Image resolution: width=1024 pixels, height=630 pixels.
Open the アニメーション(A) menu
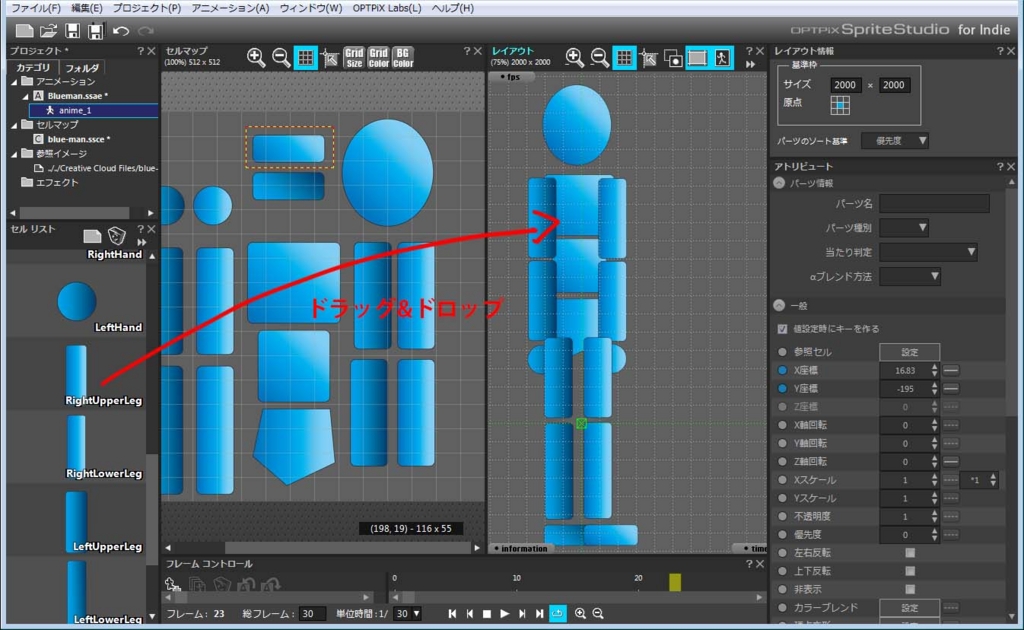point(231,8)
